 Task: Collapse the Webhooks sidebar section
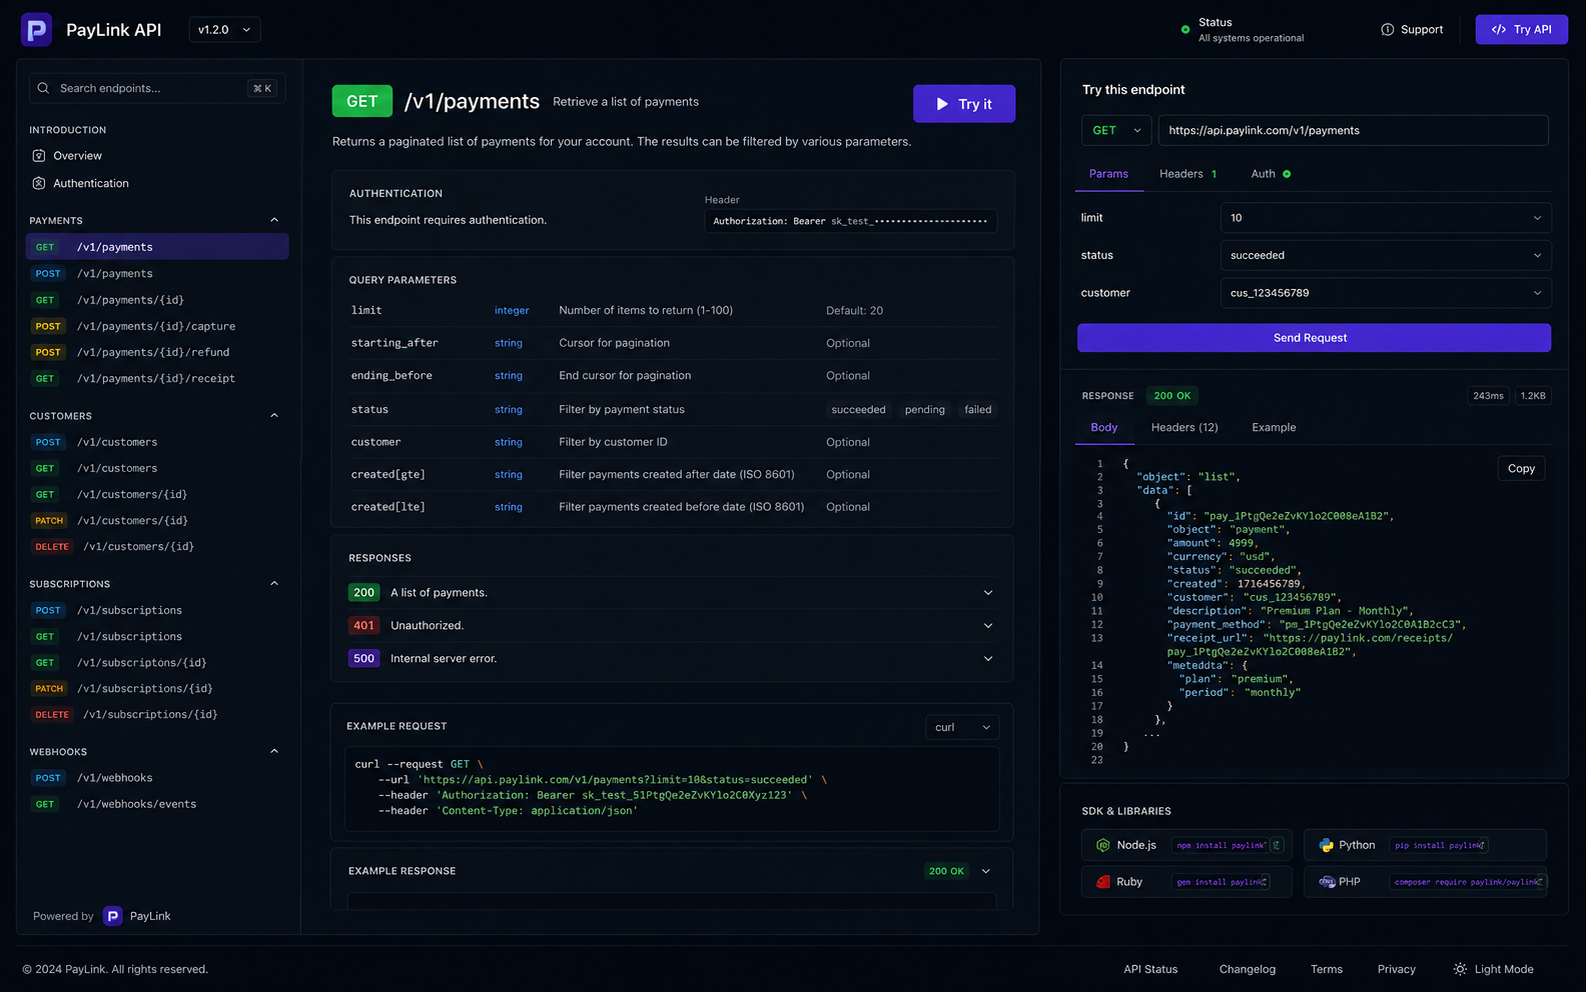point(274,752)
